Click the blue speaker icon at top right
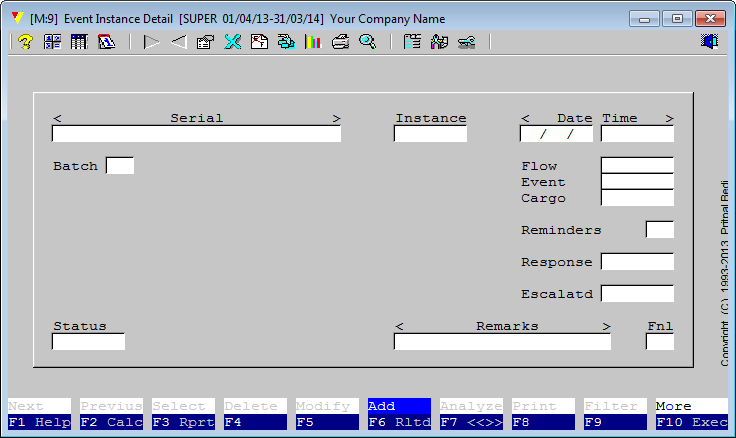Viewport: 736px width, 438px height. [709, 41]
